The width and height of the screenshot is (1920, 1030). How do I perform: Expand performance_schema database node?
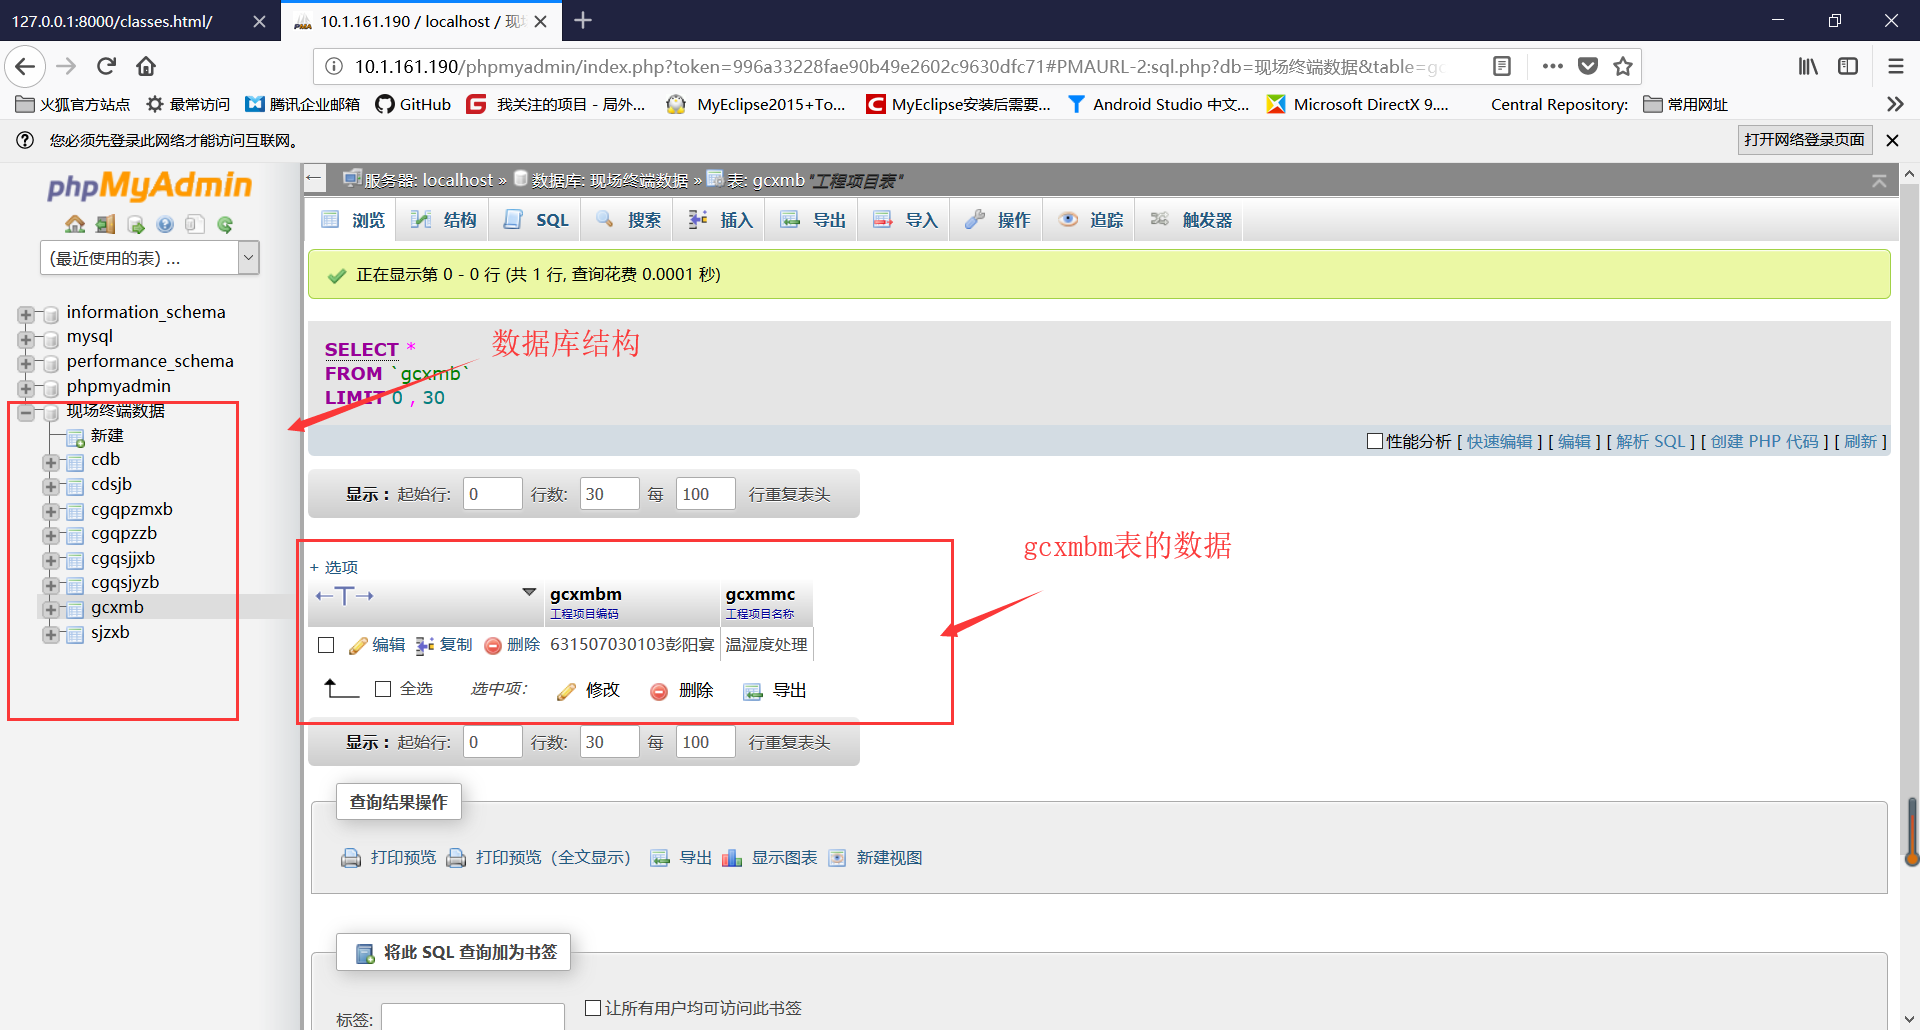click(26, 364)
